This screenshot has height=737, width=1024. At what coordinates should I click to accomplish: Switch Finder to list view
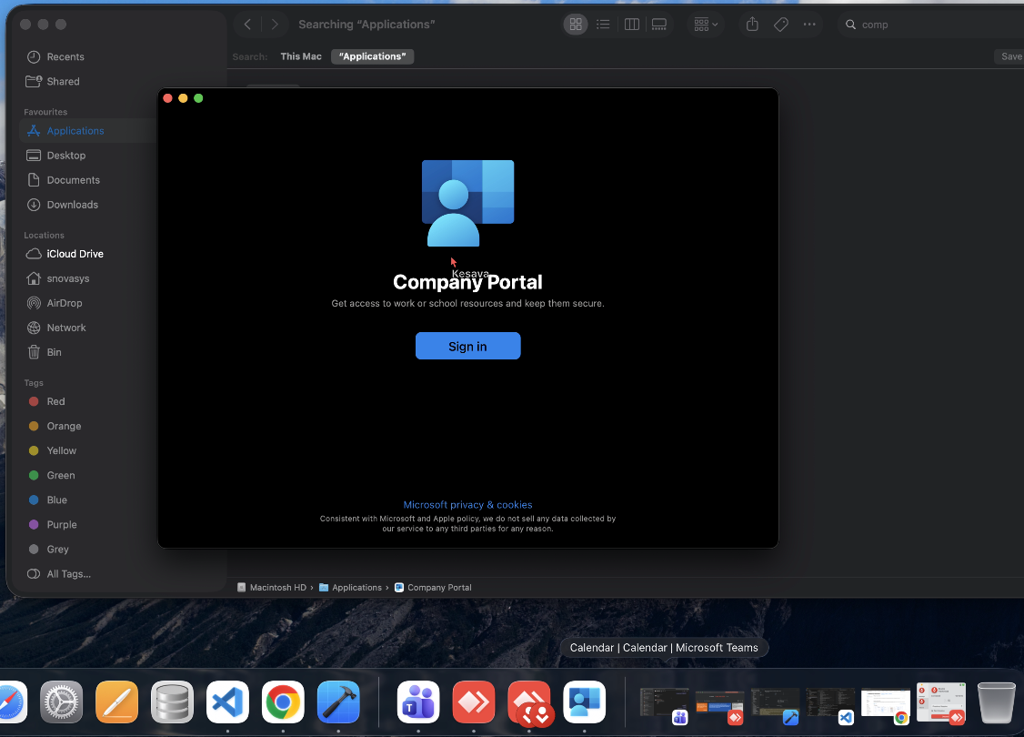coord(603,25)
